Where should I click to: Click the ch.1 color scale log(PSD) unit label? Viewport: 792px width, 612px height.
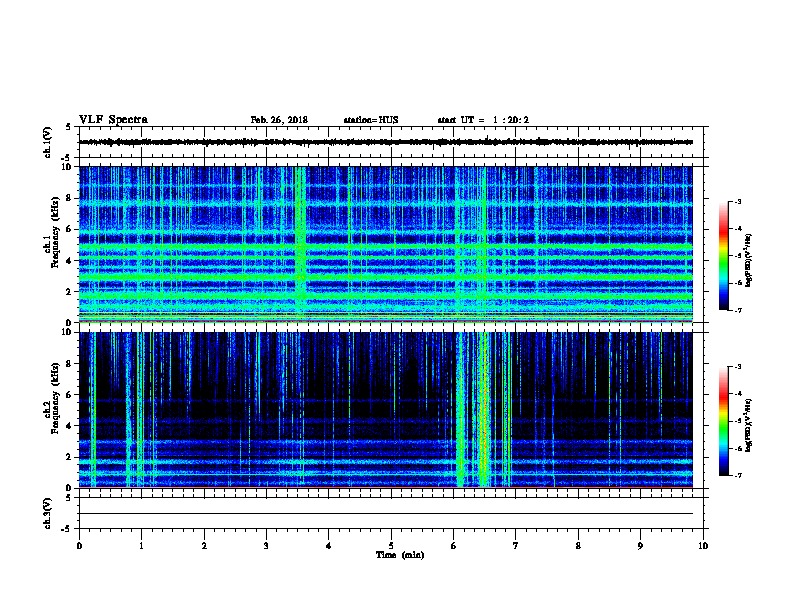749,261
